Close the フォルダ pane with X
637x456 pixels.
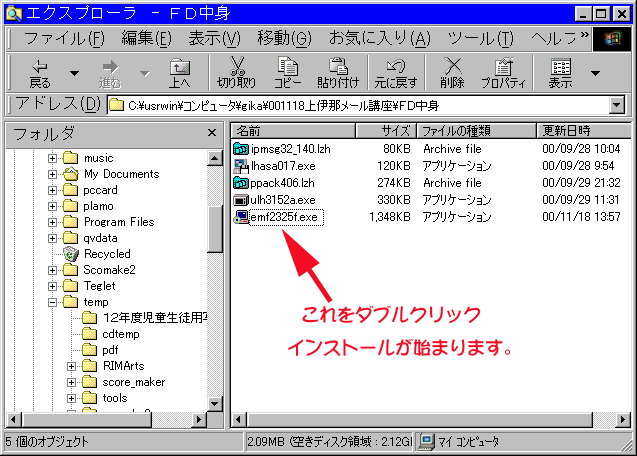tap(212, 133)
